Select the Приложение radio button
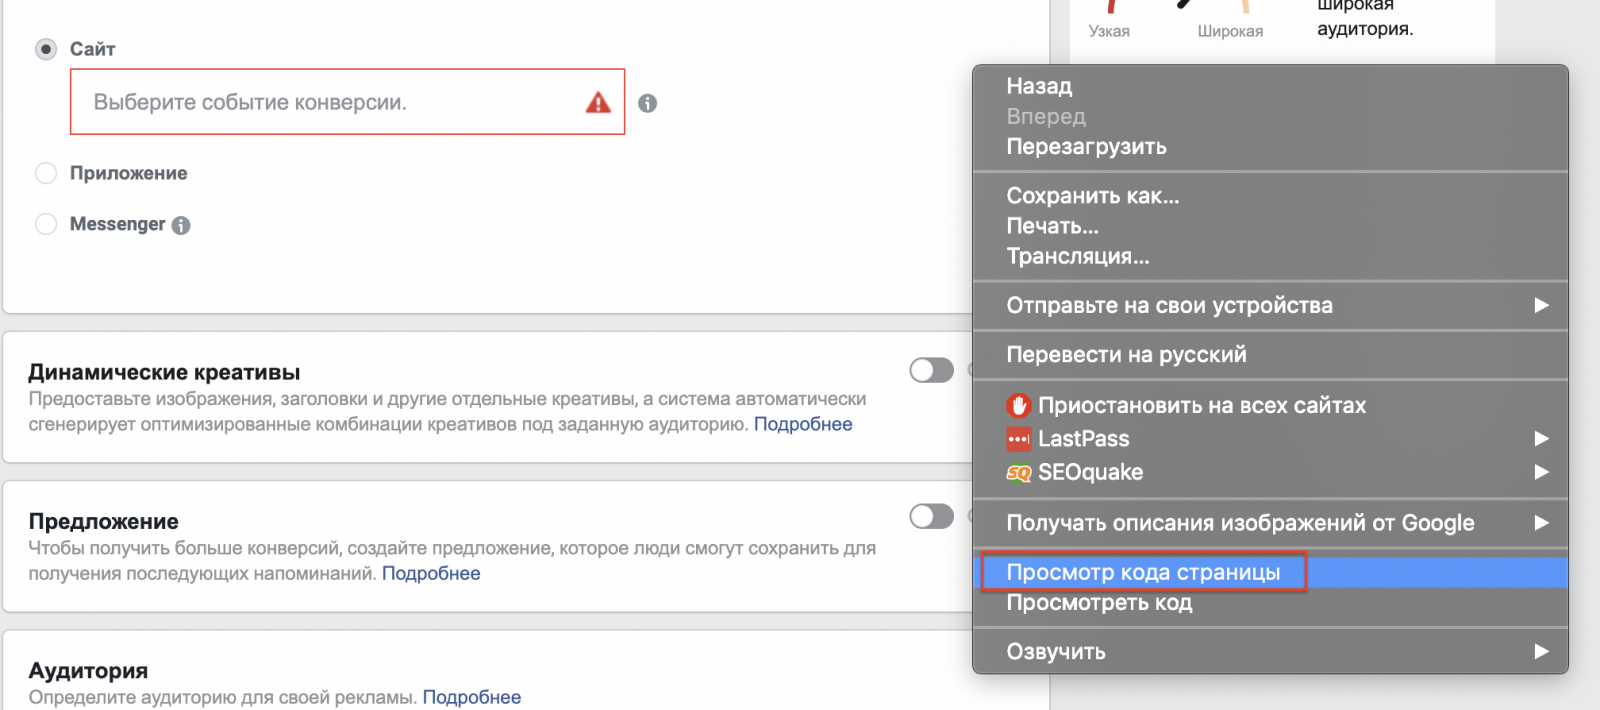 point(46,173)
